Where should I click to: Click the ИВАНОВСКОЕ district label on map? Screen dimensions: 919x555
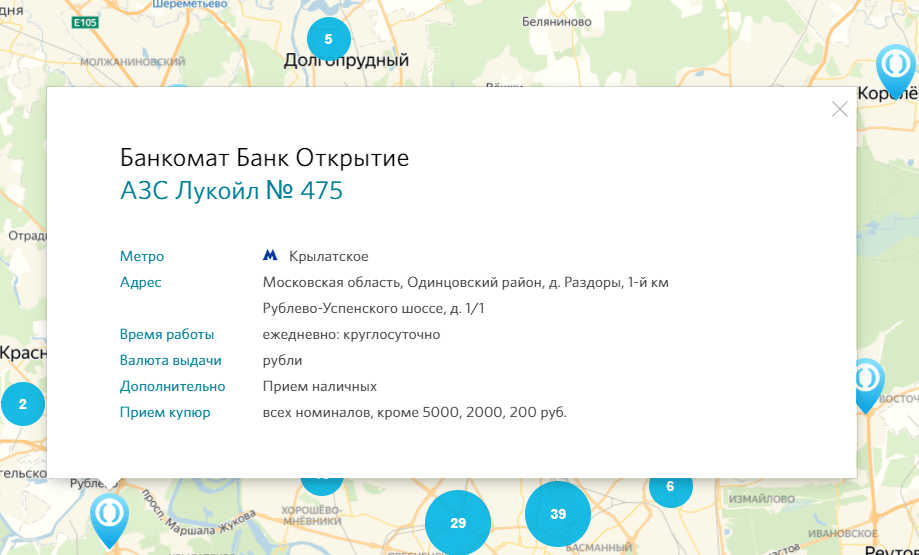point(843,533)
